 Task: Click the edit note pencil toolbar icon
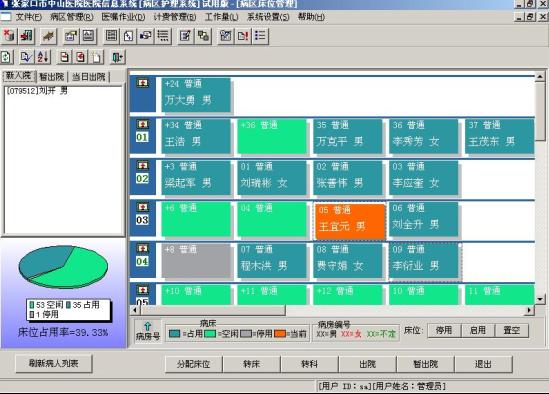pos(186,36)
